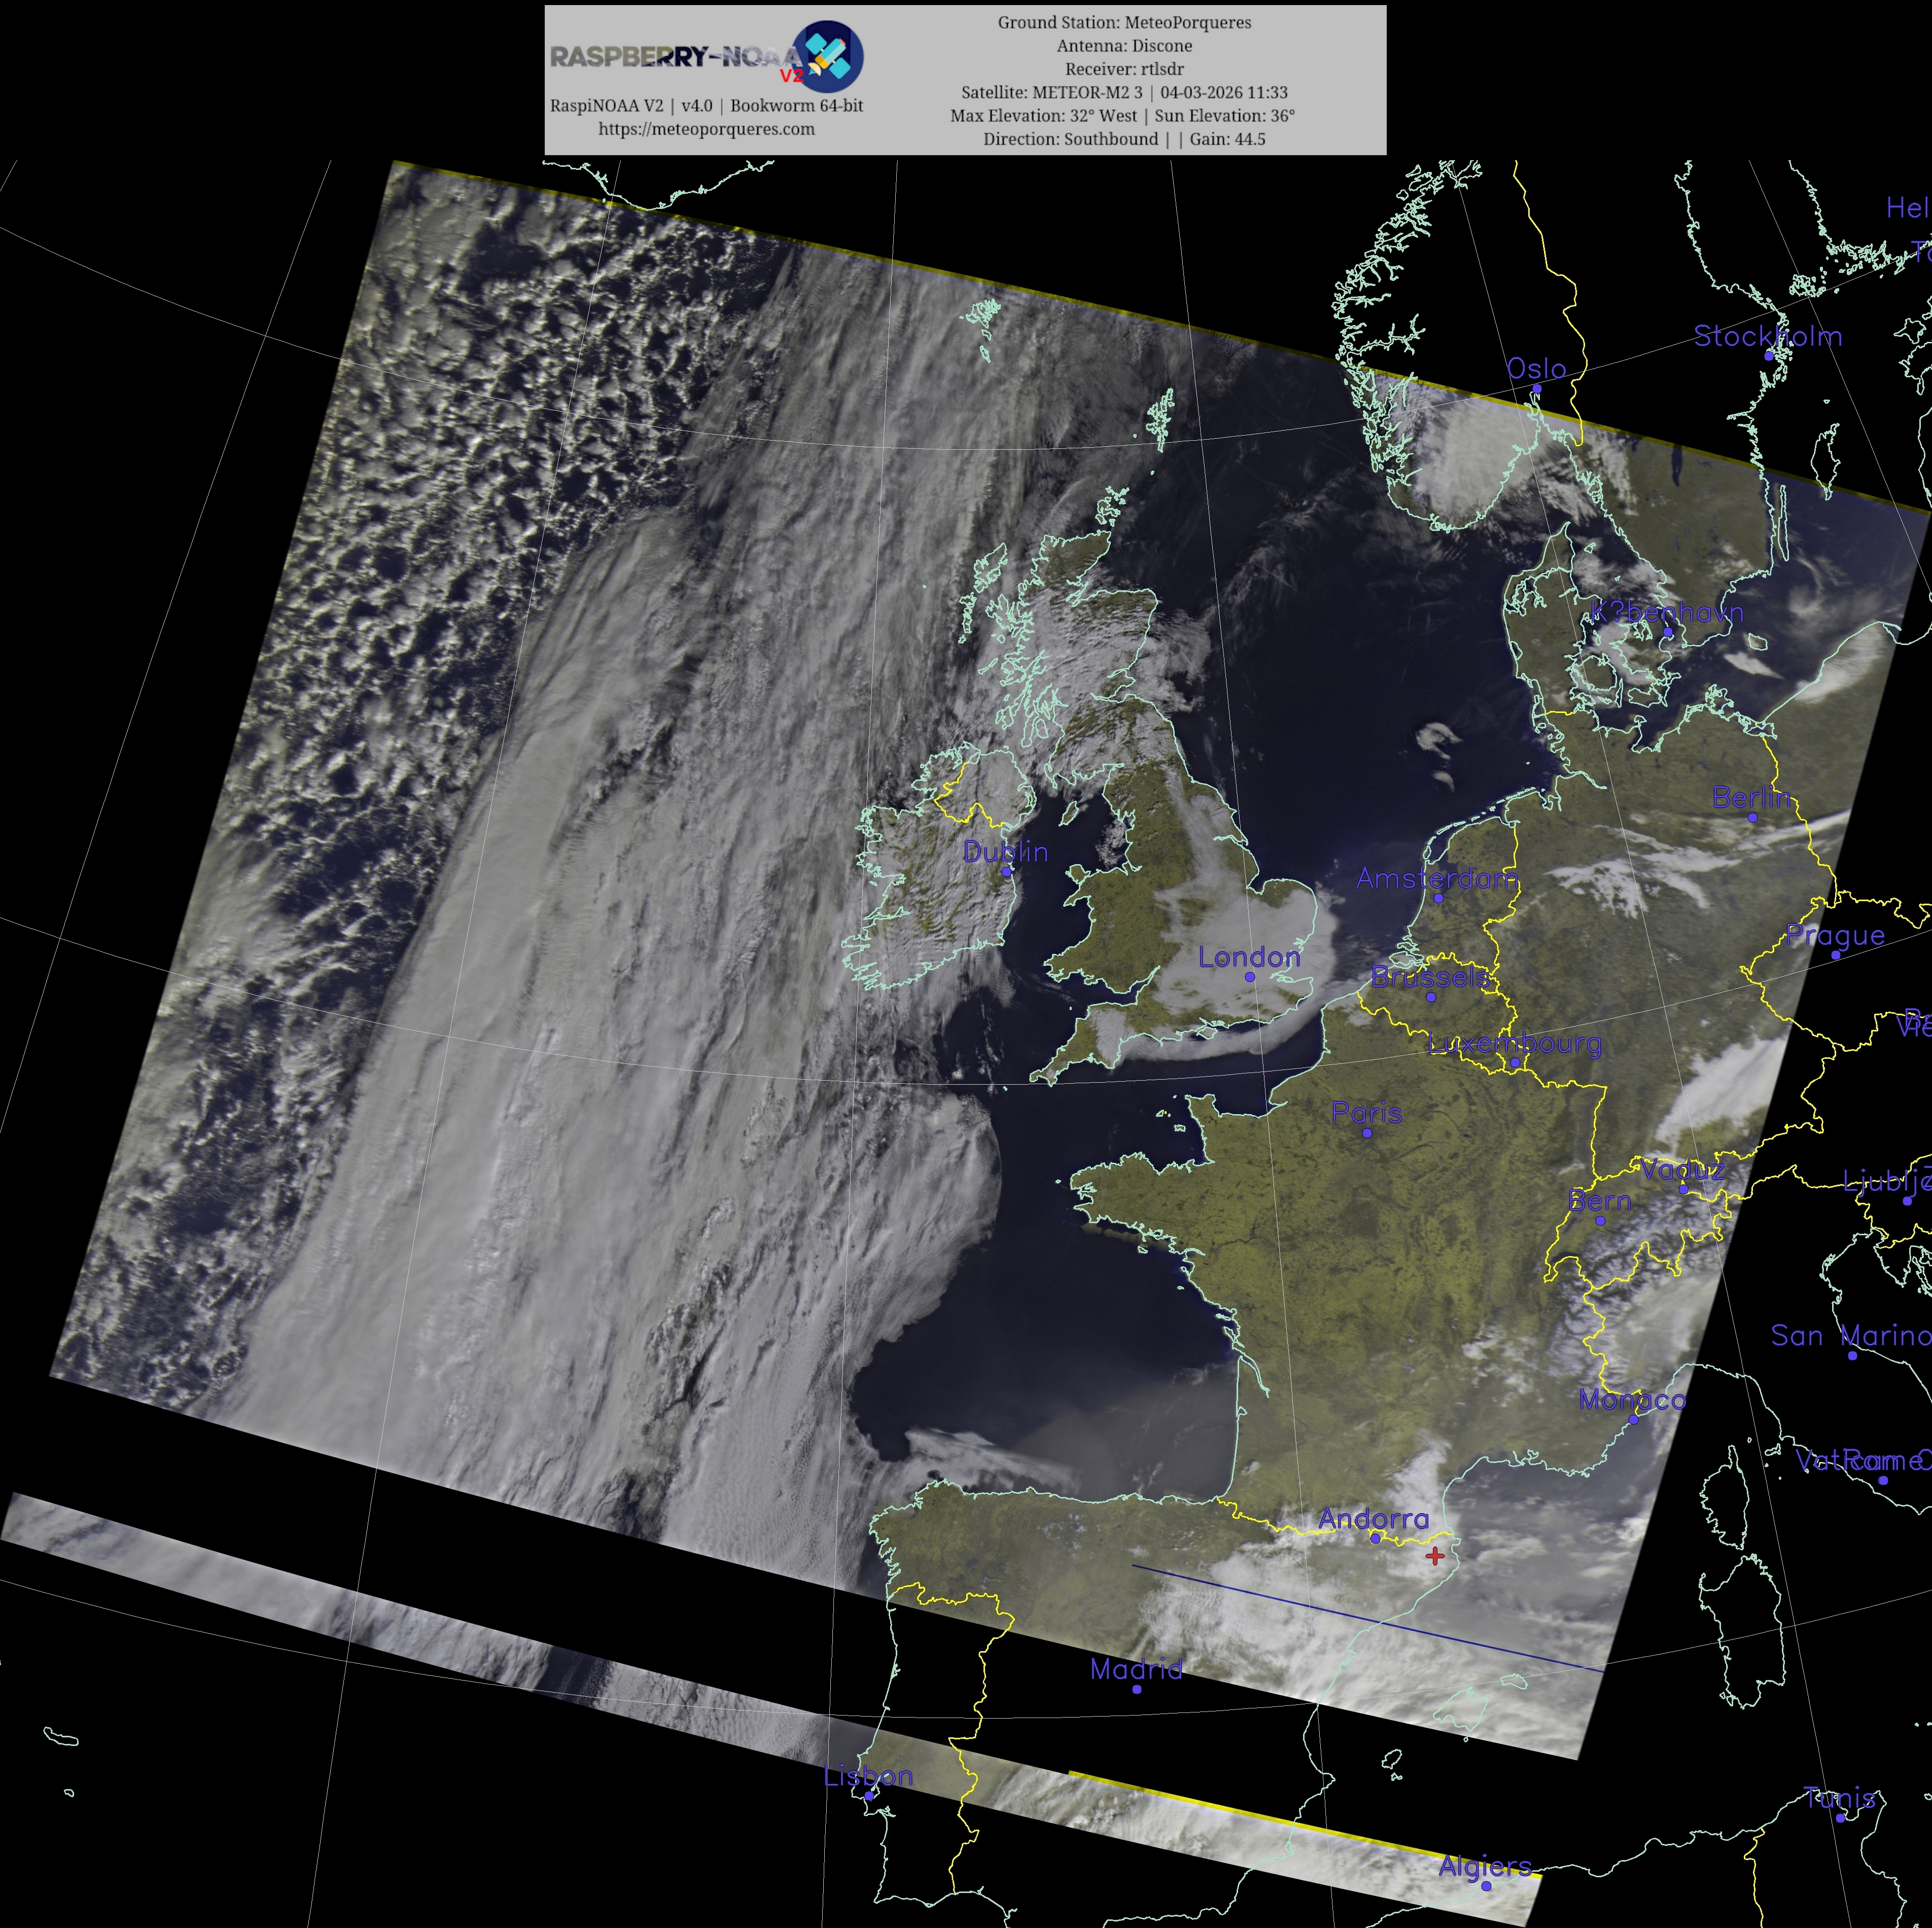Click the Amsterdam city label
Image resolution: width=1932 pixels, height=1928 pixels.
1436,879
